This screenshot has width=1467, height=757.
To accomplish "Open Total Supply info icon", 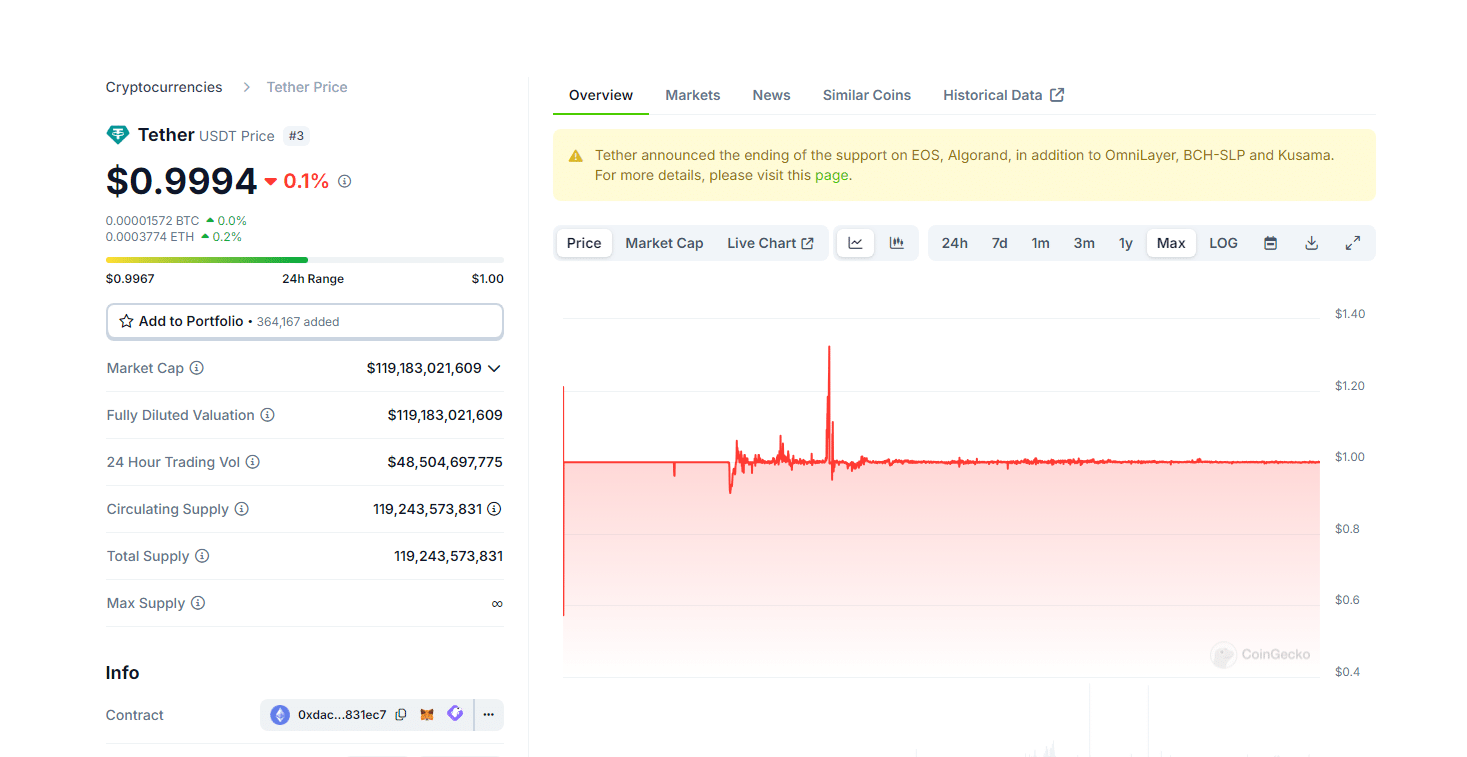I will [202, 556].
